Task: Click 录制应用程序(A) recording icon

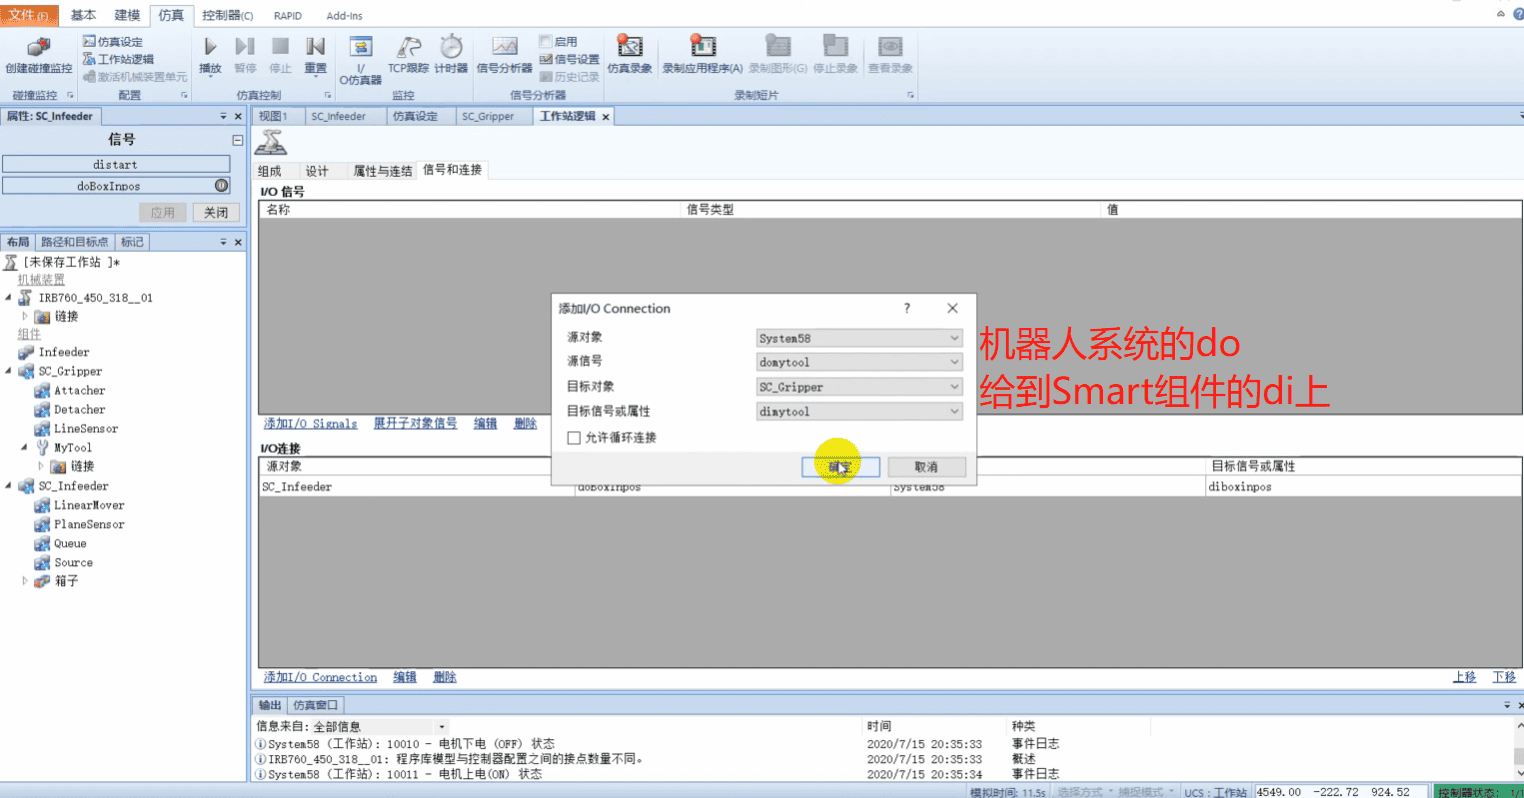Action: (x=703, y=47)
